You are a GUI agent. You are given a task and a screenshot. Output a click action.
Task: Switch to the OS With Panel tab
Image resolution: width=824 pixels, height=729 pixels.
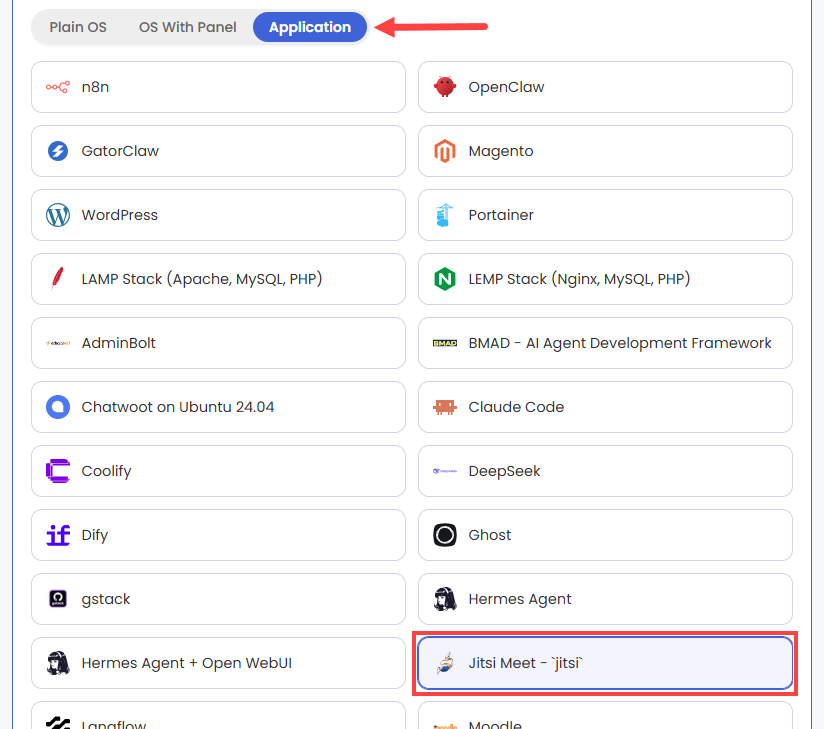(x=187, y=27)
